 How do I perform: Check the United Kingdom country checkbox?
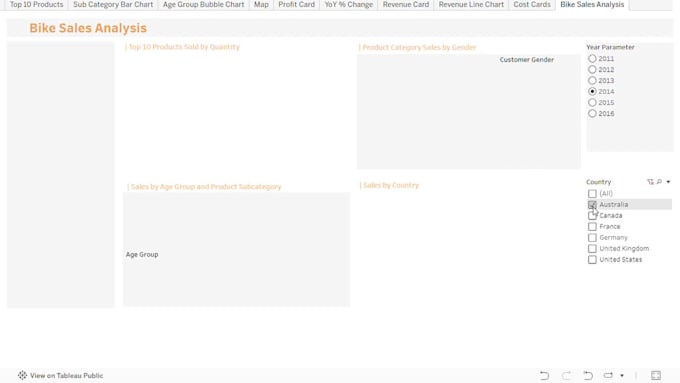pyautogui.click(x=592, y=249)
